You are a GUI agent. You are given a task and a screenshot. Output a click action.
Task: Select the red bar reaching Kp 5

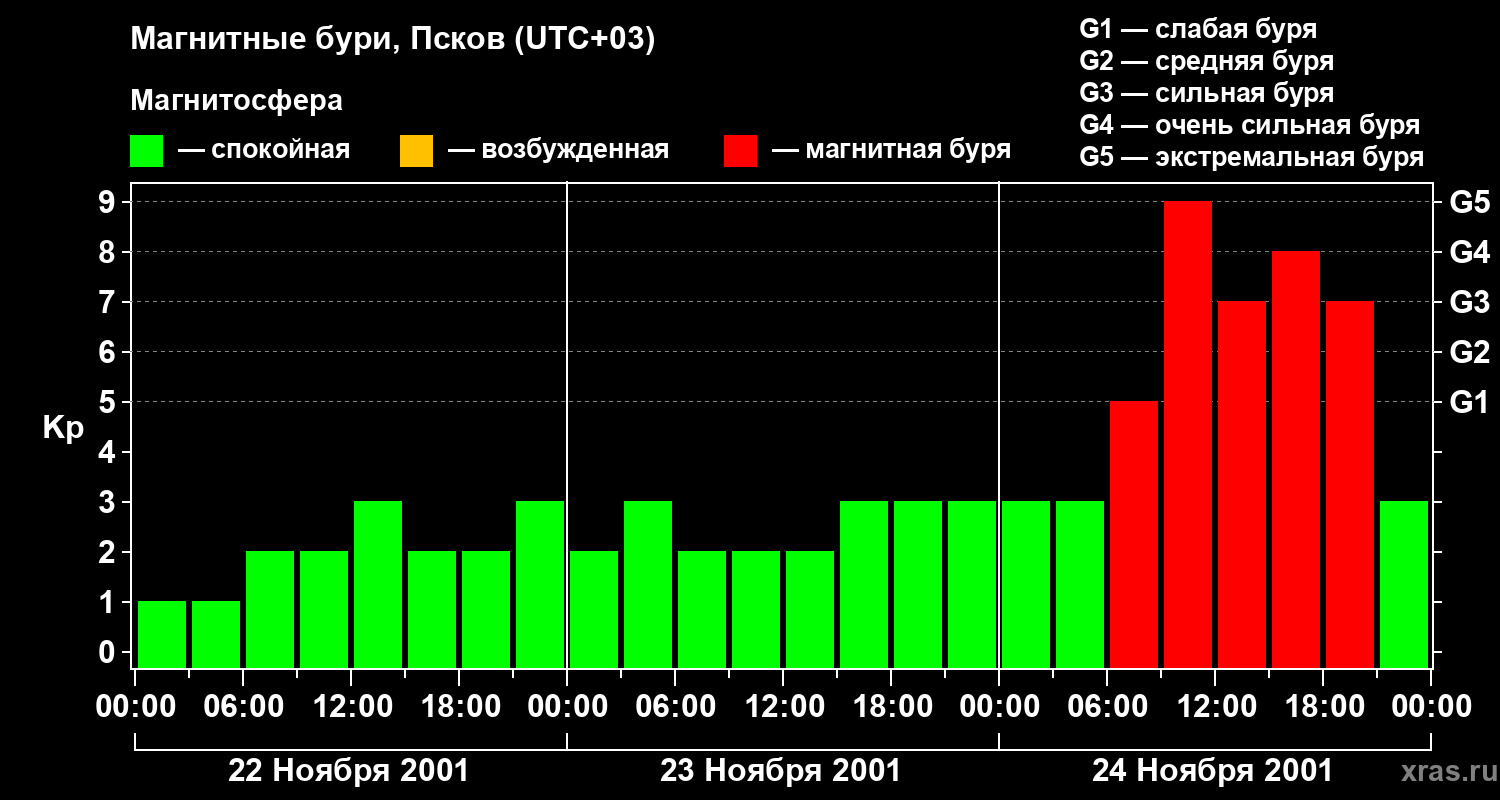(1134, 534)
